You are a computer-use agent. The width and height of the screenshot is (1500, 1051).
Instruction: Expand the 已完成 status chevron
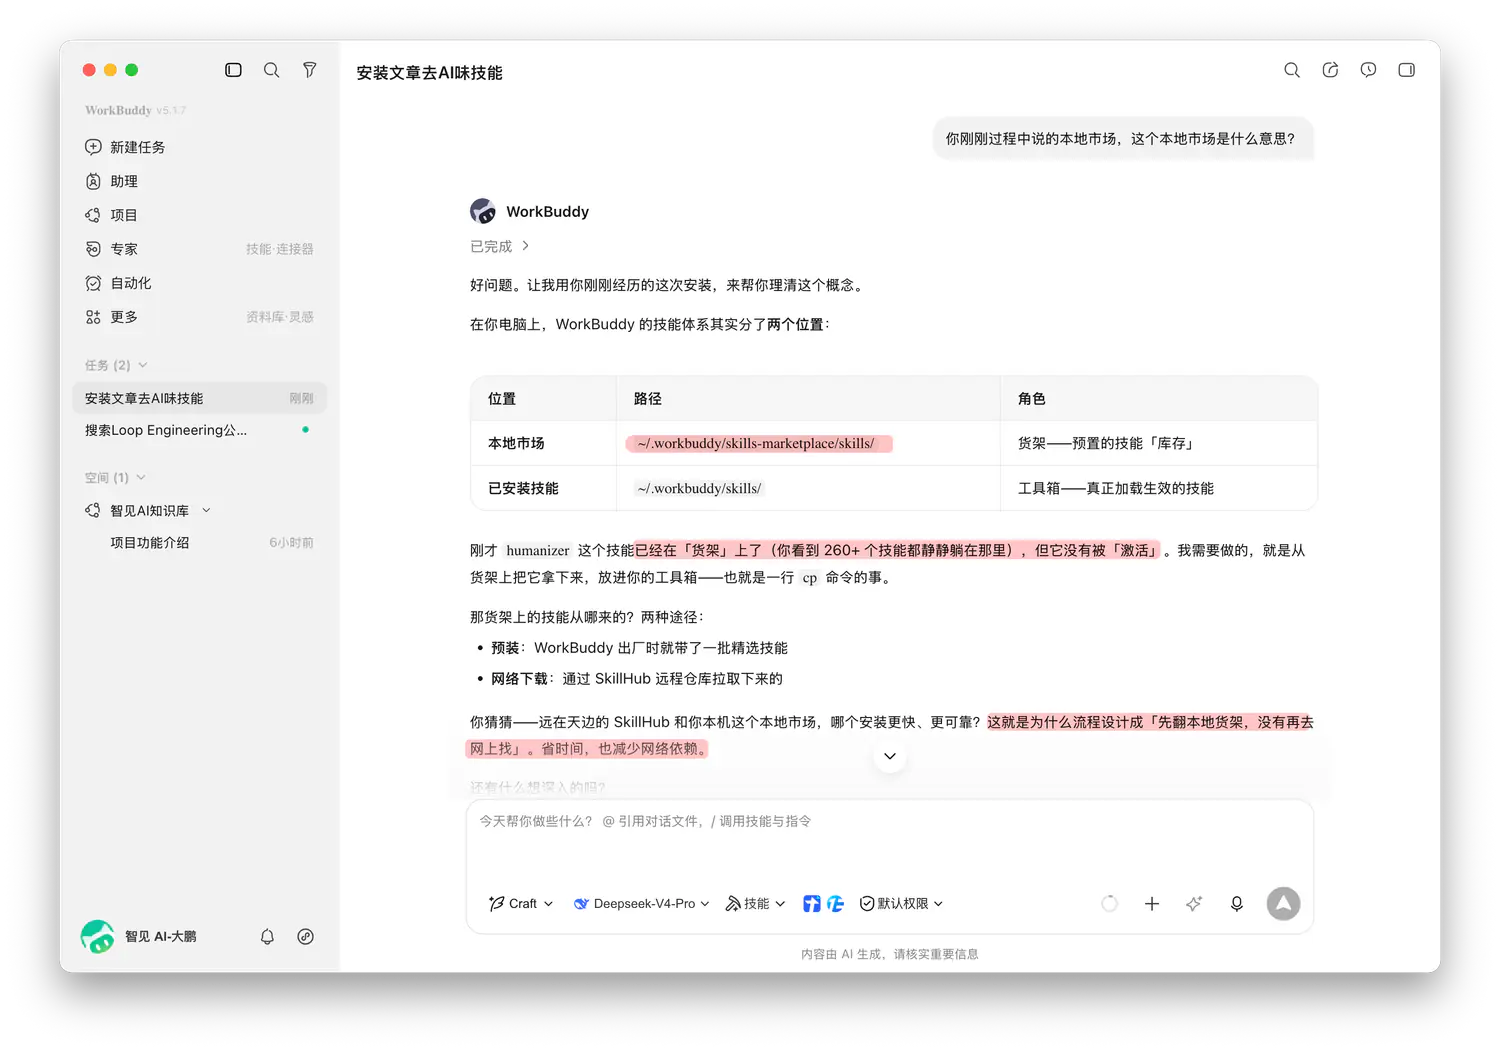click(525, 246)
